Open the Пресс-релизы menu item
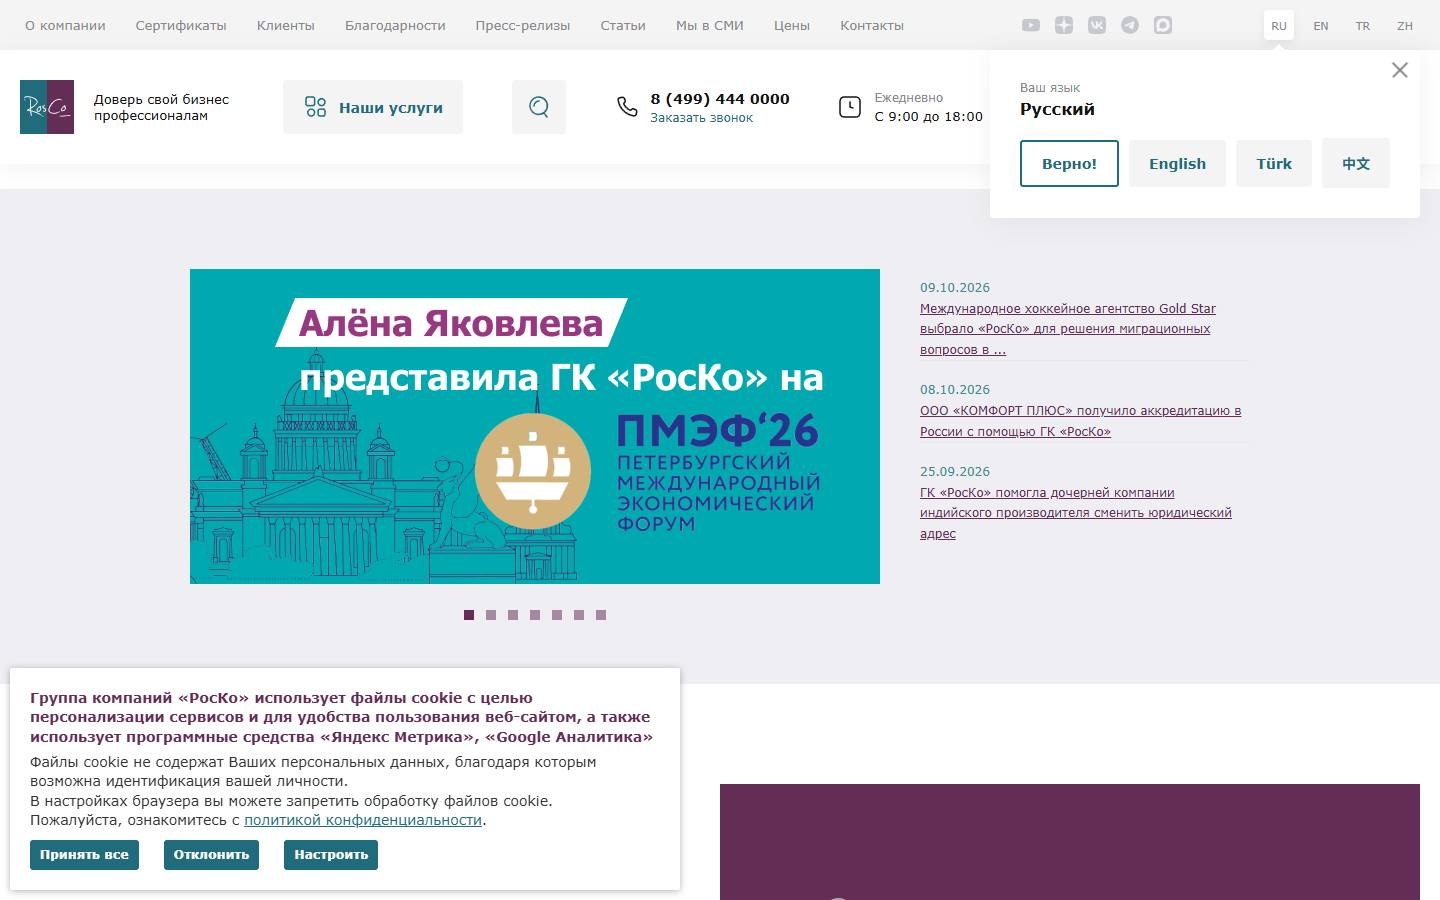The height and width of the screenshot is (900, 1440). point(523,26)
